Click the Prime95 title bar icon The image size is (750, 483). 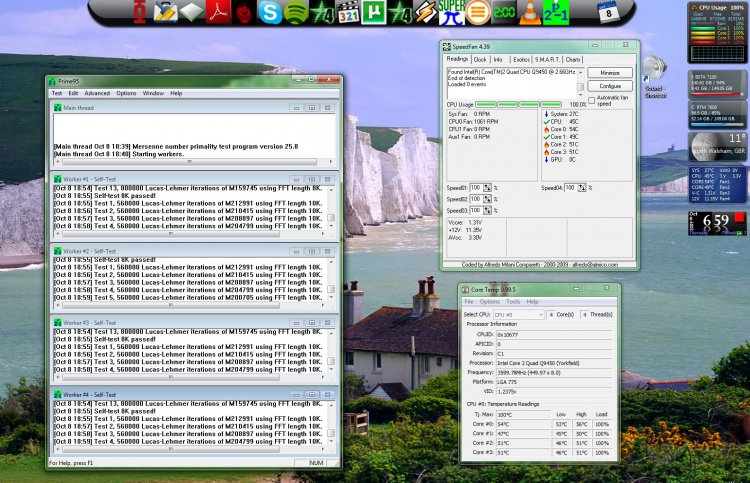click(x=52, y=81)
